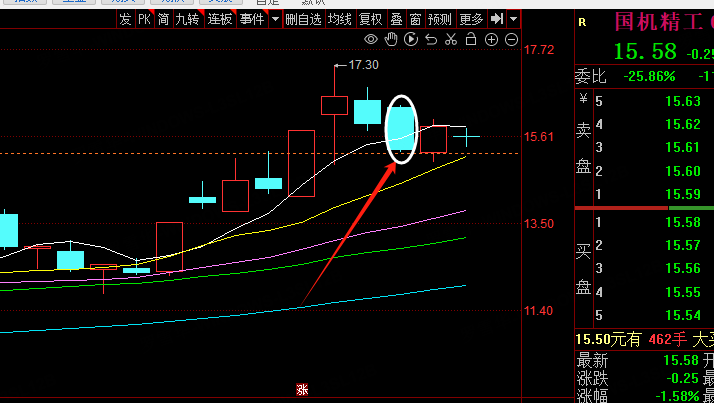This screenshot has width=714, height=403.
Task: Expand the 更多 menu
Action: [x=471, y=19]
